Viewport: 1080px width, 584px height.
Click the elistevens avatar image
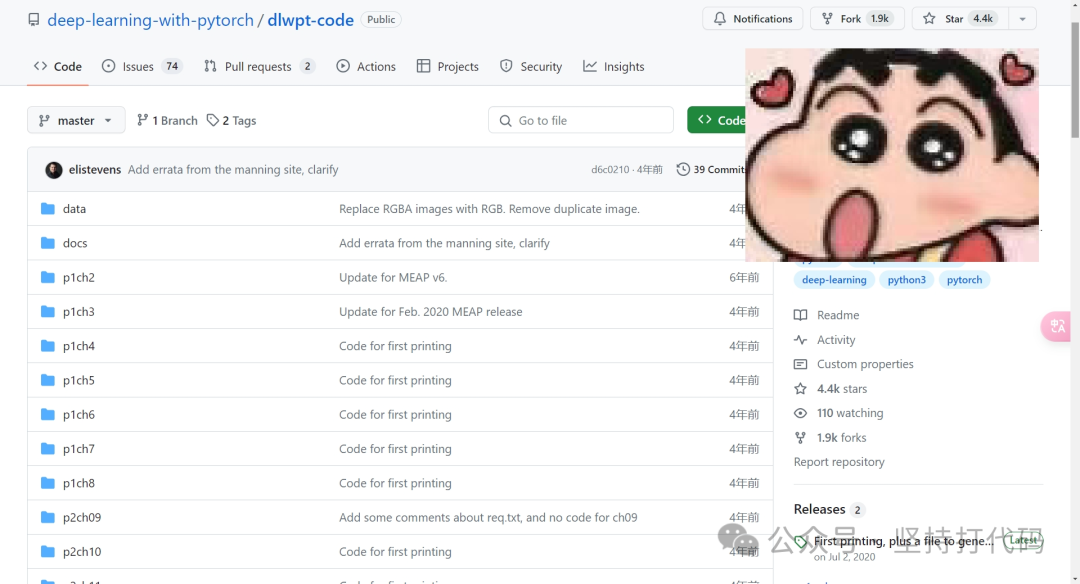54,170
